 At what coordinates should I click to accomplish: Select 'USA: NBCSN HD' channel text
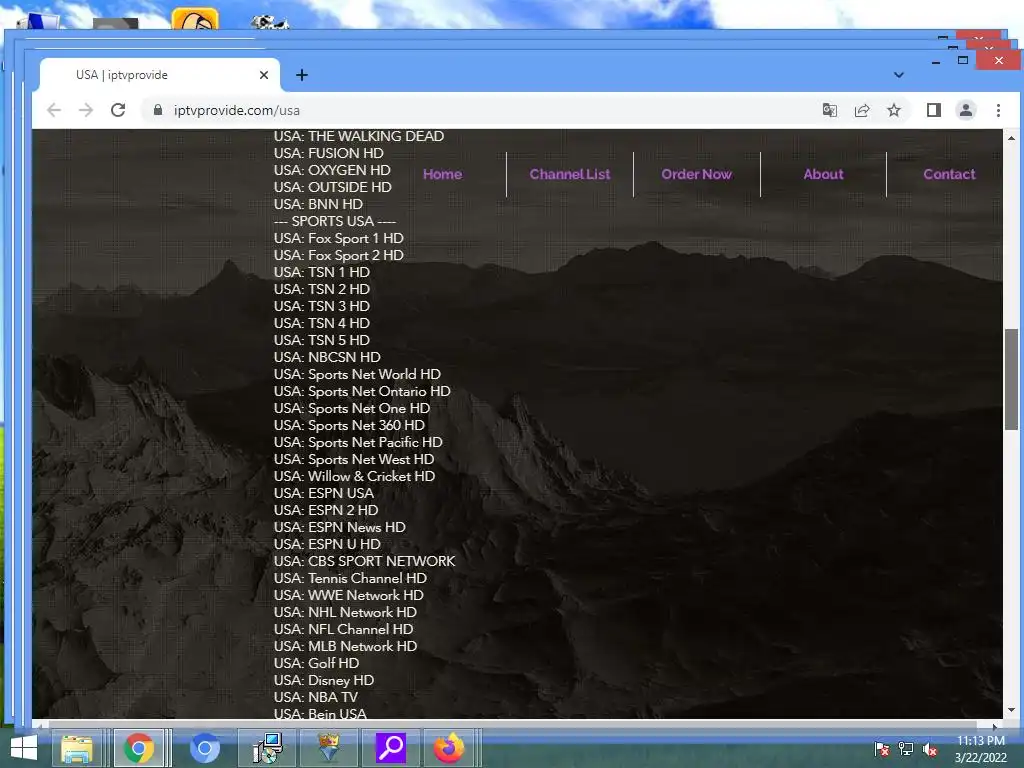pos(327,357)
